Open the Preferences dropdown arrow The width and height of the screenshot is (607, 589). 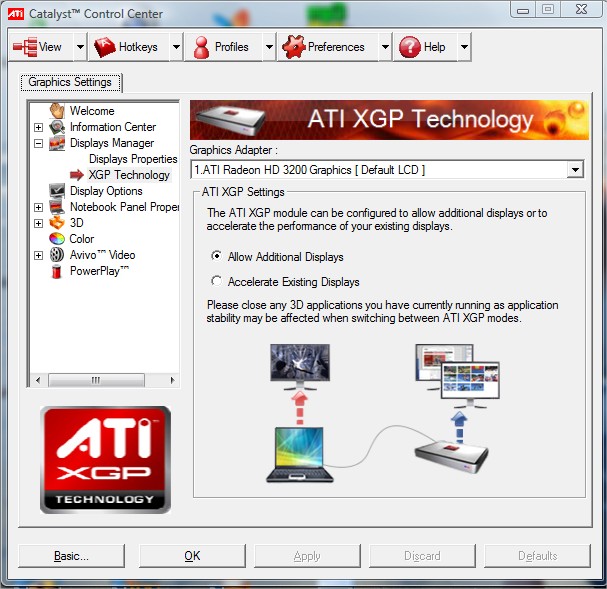[x=385, y=47]
